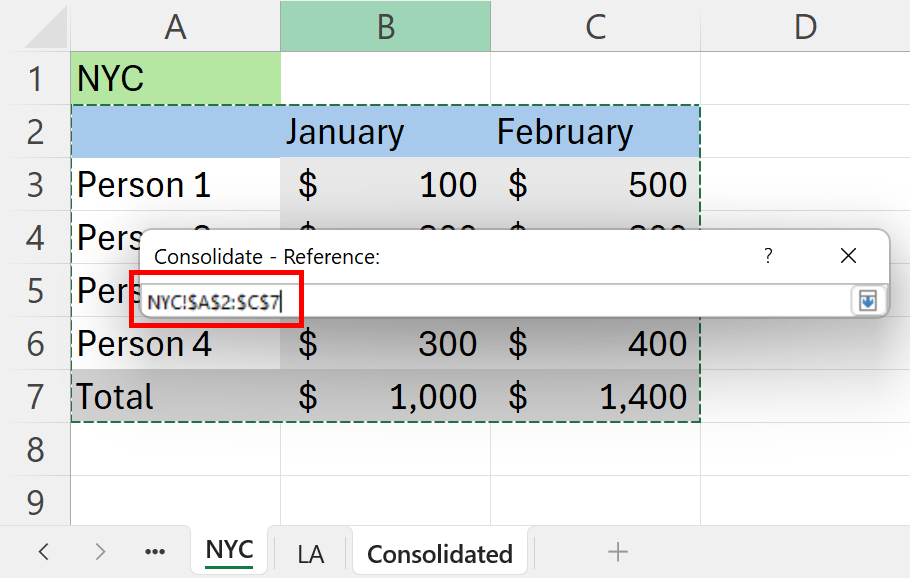This screenshot has width=910, height=578.
Task: Select column D header
Action: (x=805, y=27)
